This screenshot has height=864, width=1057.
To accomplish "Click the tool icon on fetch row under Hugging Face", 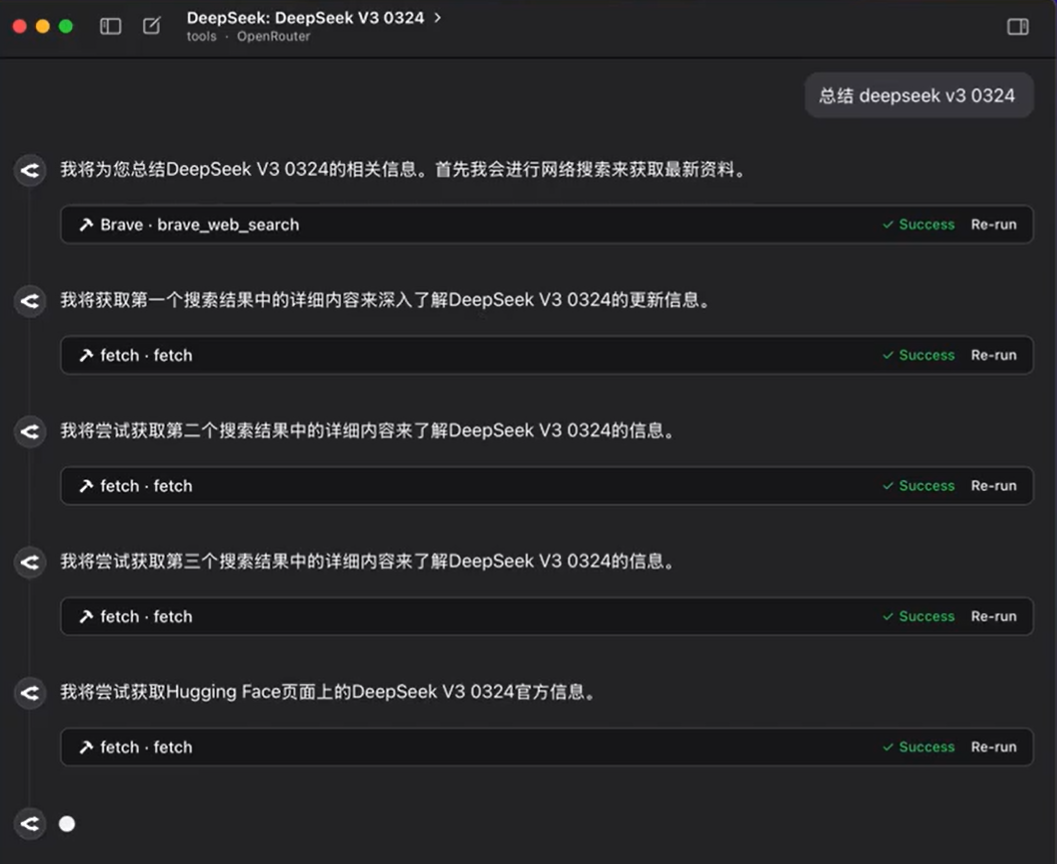I will coord(86,747).
